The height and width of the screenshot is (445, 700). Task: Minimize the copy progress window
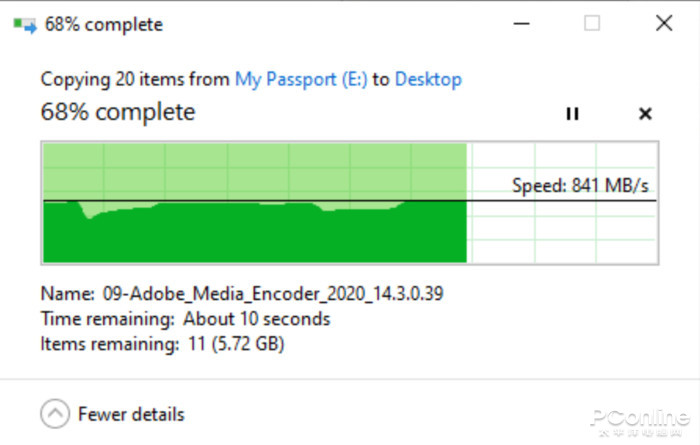pos(522,24)
